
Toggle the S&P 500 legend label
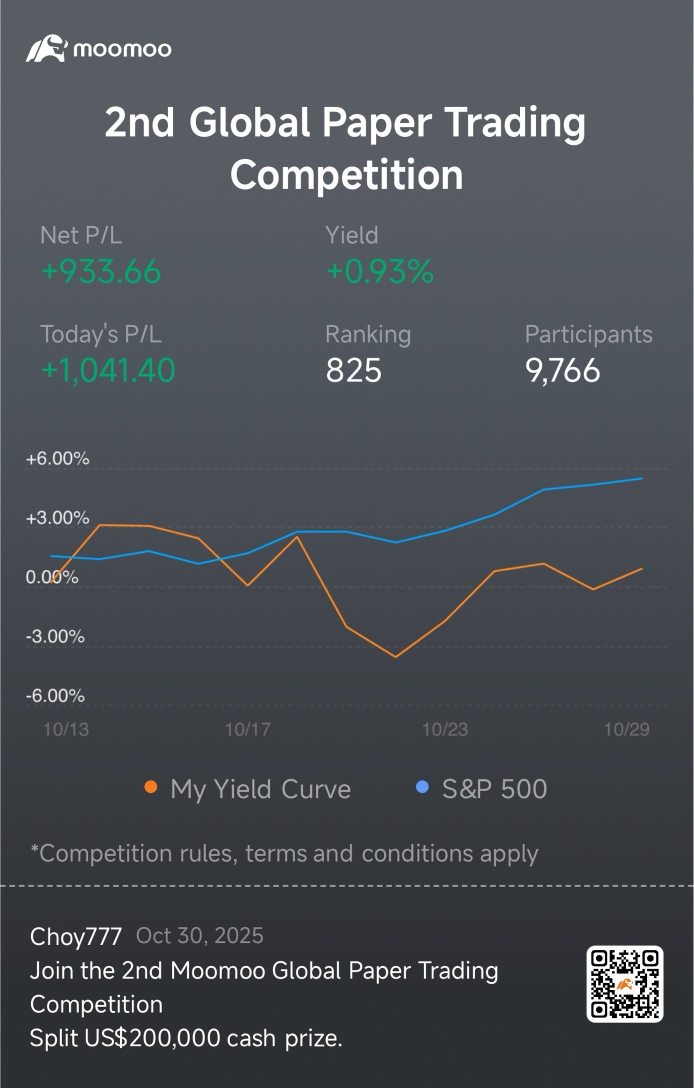[494, 789]
